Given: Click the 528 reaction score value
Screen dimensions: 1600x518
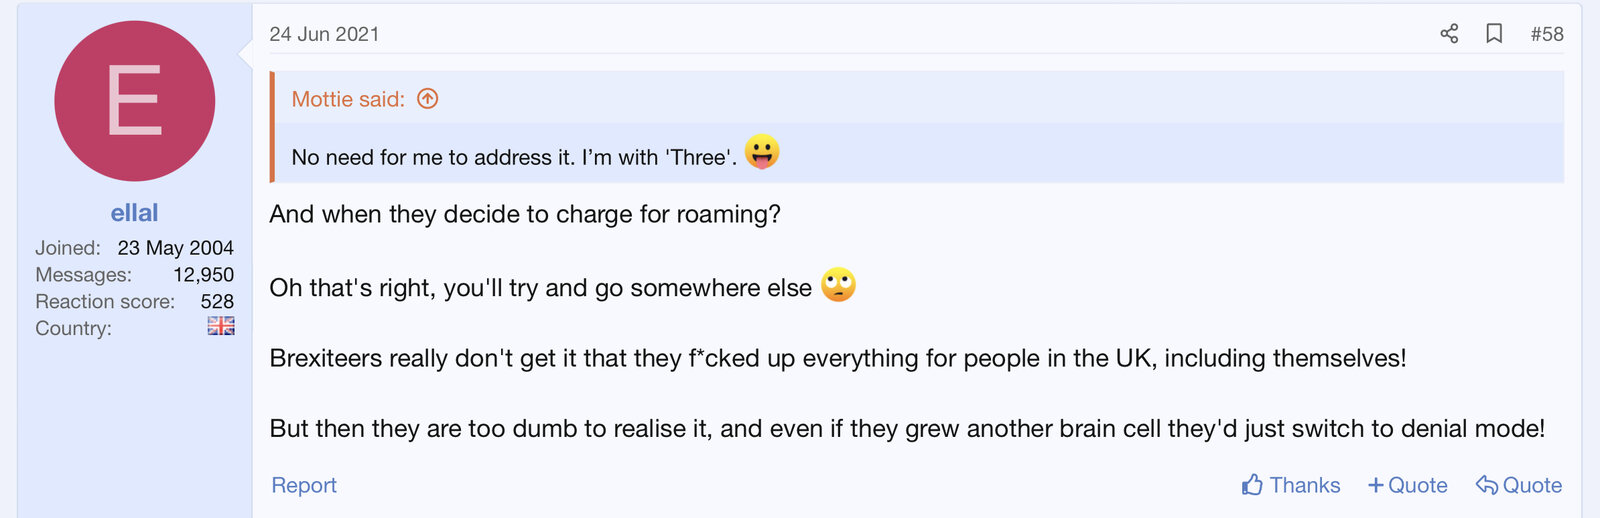Looking at the screenshot, I should click(217, 301).
